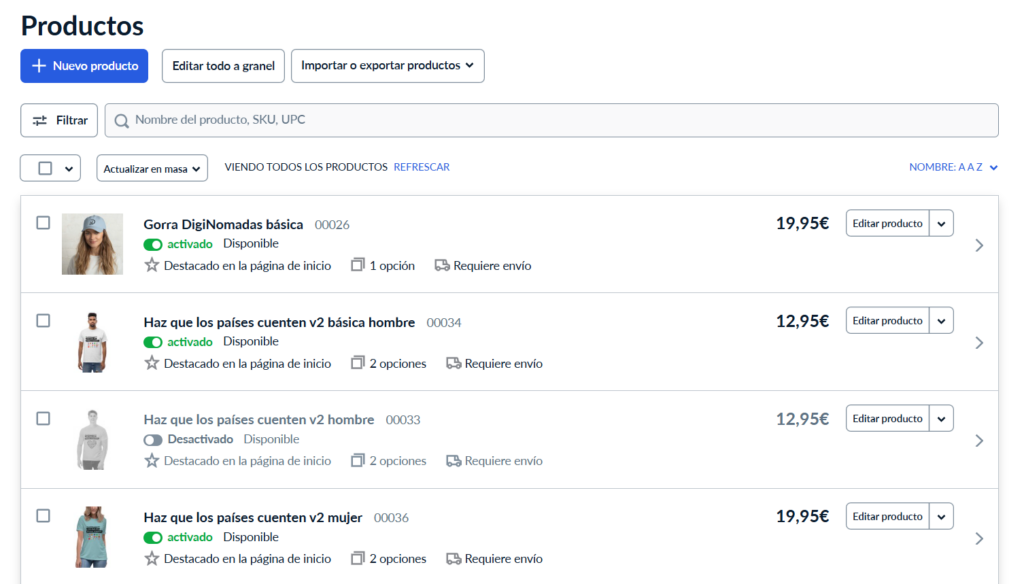The height and width of the screenshot is (584, 1024).
Task: Click the SKU '00026' text
Action: coord(332,225)
